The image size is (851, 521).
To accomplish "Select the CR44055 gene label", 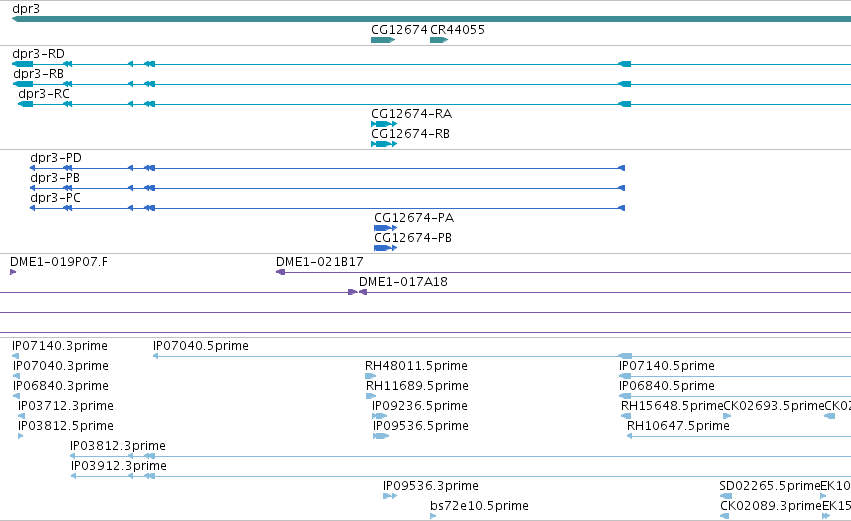I will tap(457, 30).
